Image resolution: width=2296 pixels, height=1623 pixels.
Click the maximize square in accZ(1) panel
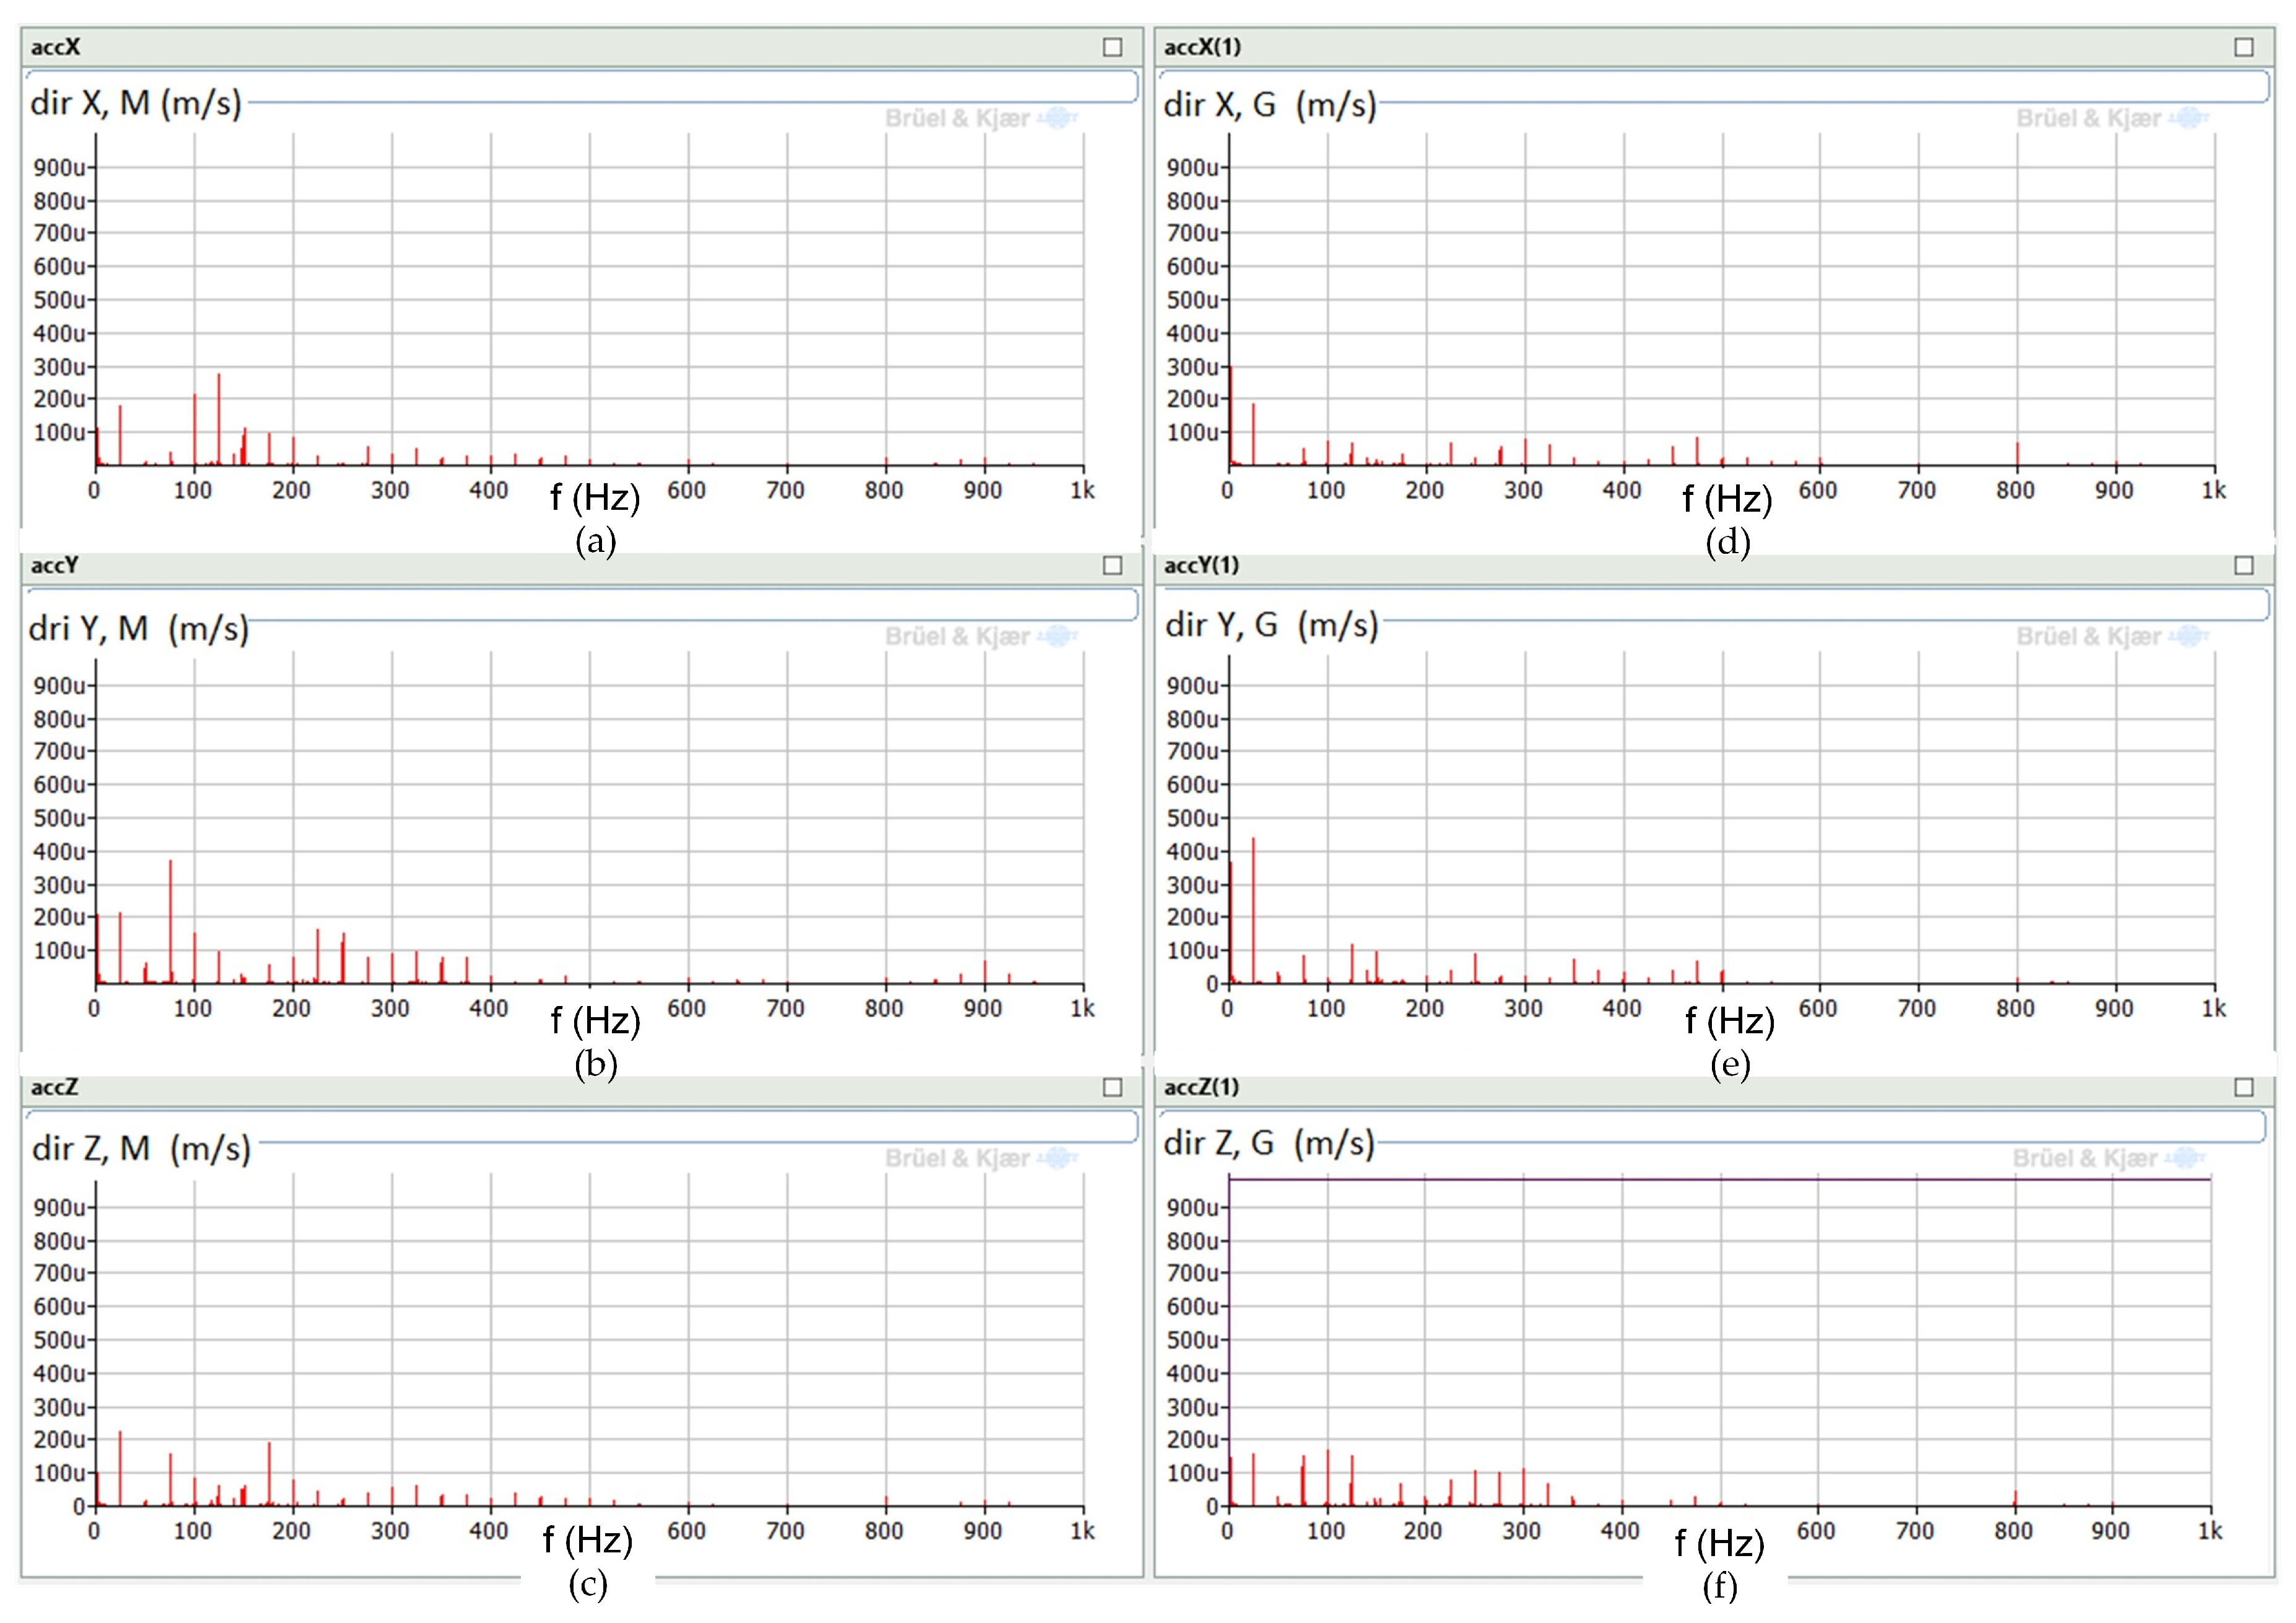point(2244,1087)
